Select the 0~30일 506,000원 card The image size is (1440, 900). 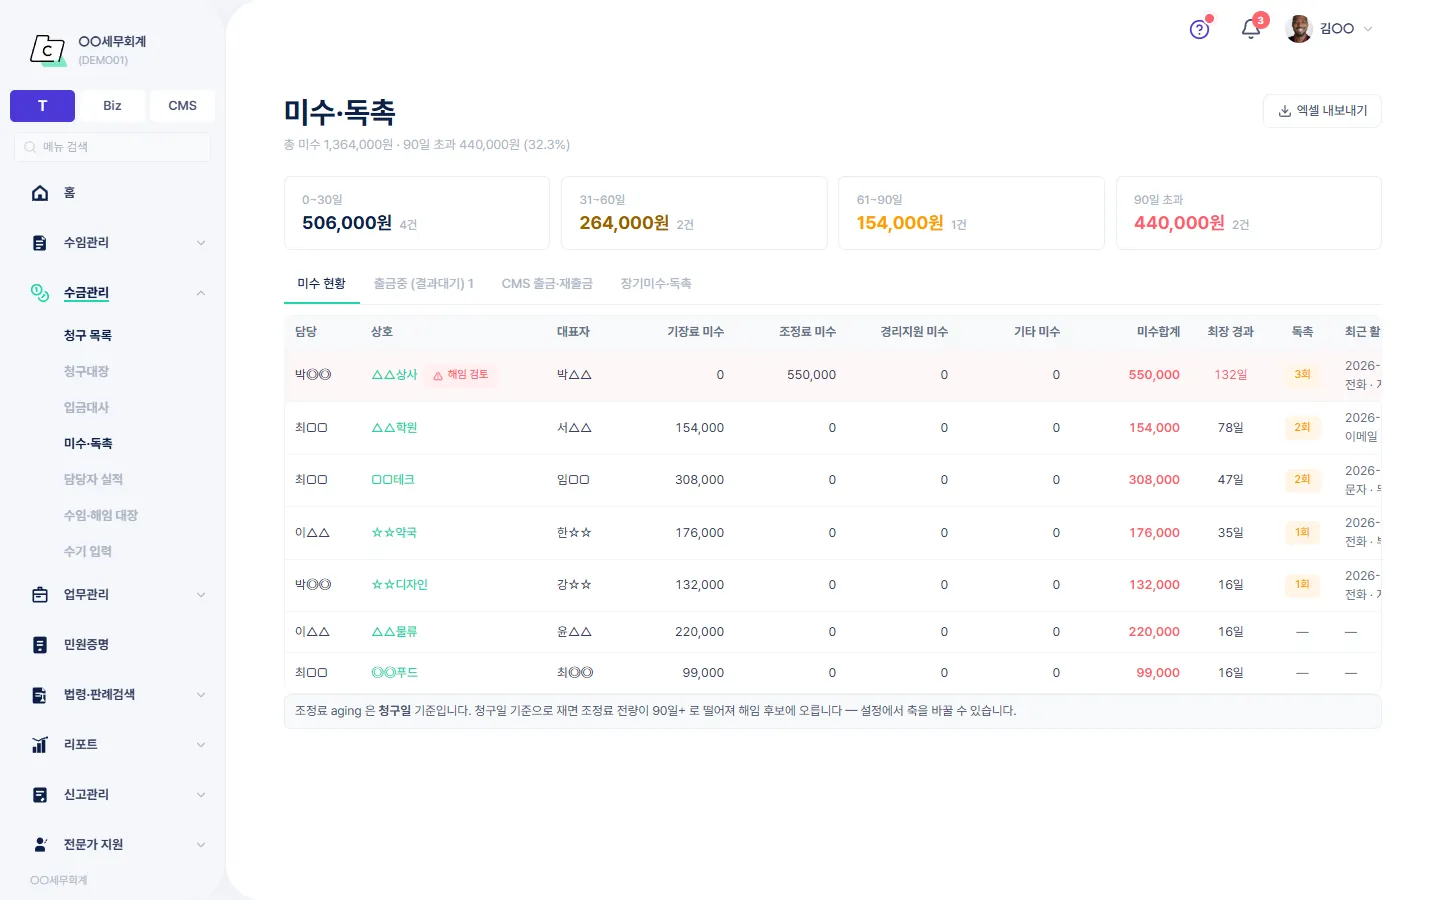tap(417, 213)
